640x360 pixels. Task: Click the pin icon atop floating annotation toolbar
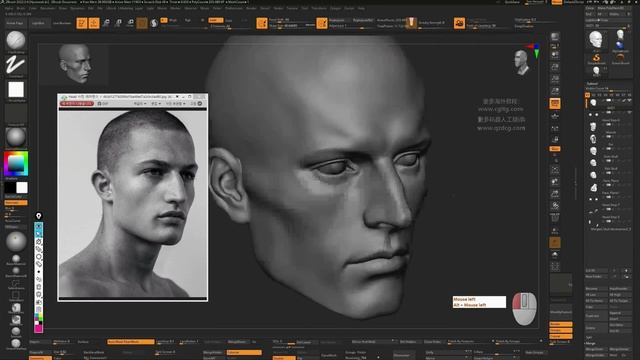click(x=39, y=216)
